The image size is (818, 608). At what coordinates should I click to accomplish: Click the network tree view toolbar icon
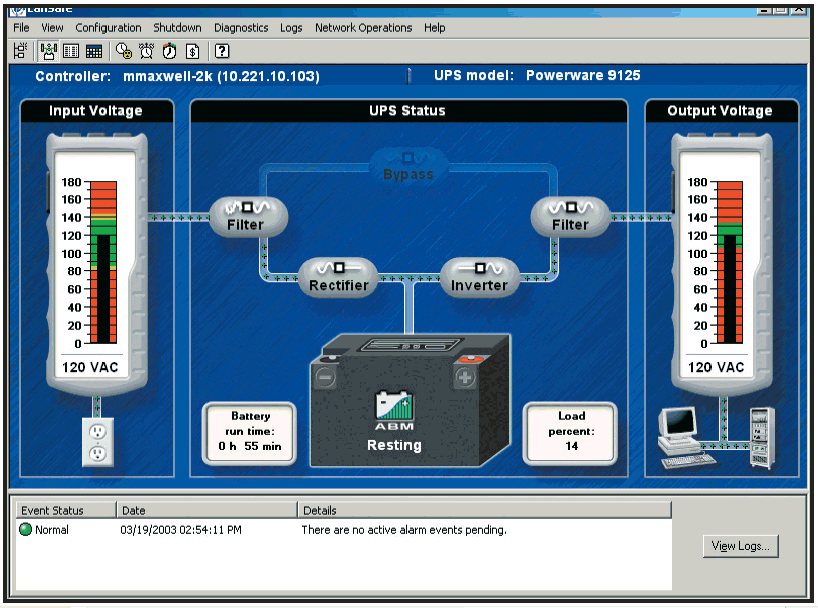point(20,51)
